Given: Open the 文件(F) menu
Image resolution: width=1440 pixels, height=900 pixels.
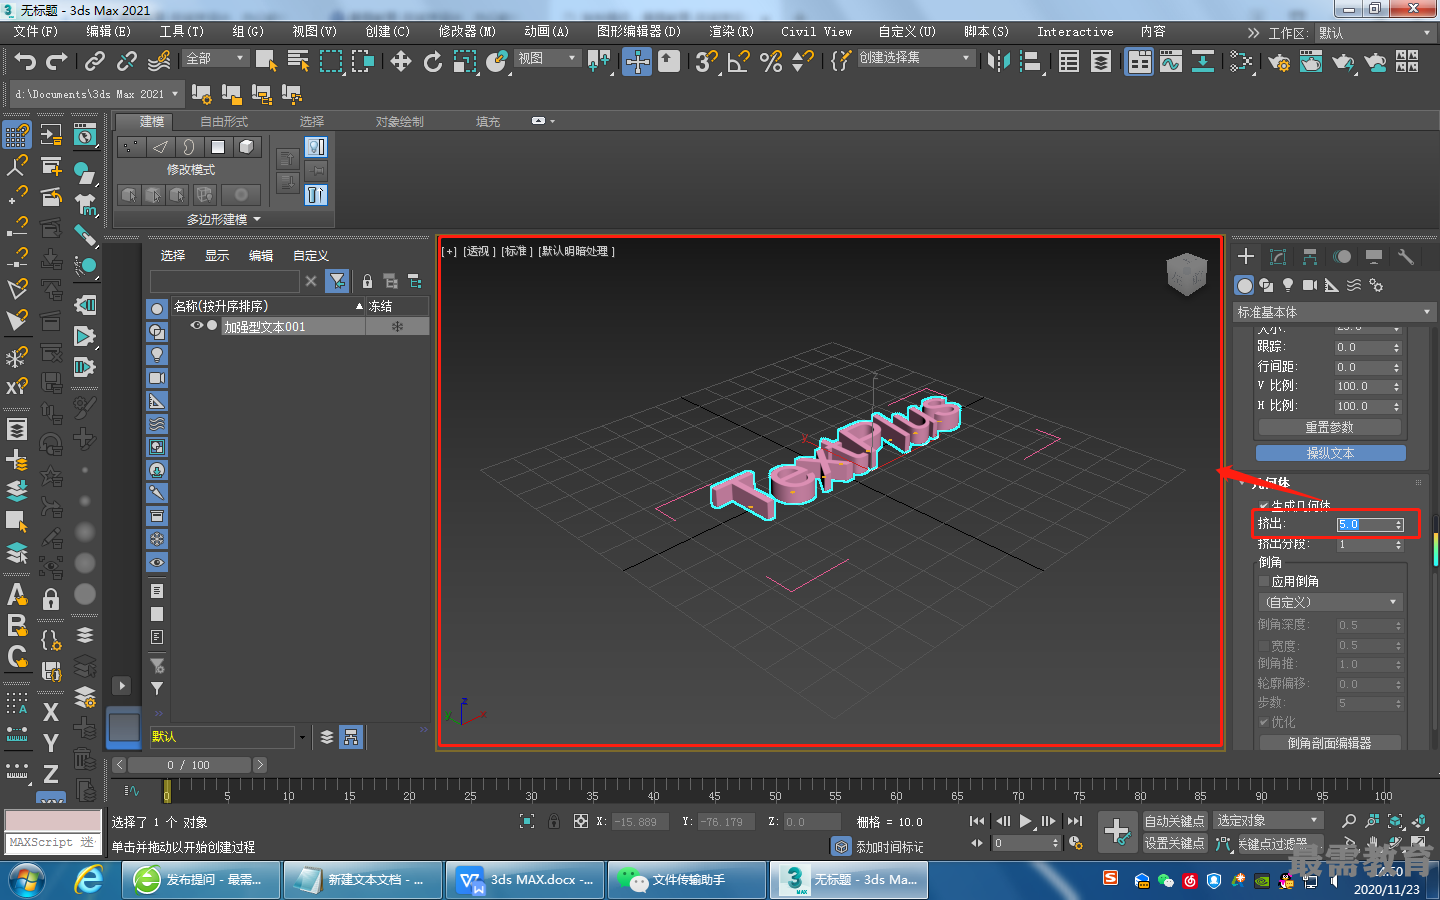Looking at the screenshot, I should tap(35, 32).
